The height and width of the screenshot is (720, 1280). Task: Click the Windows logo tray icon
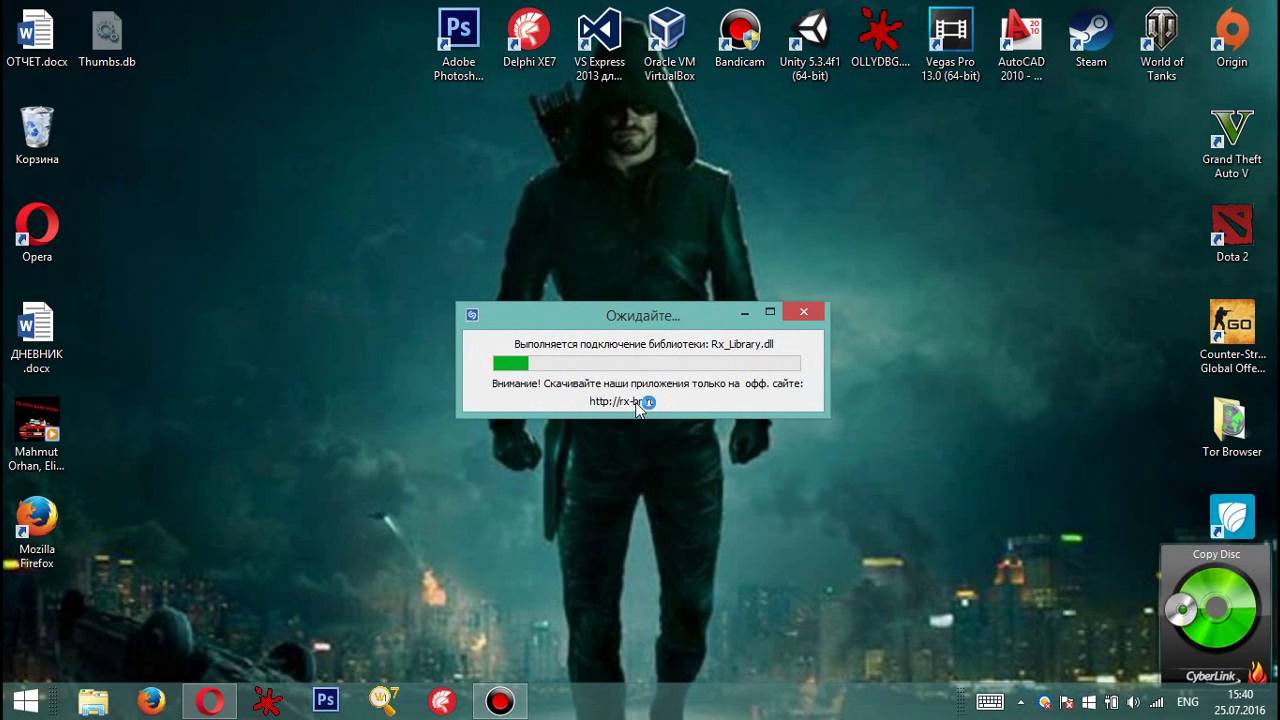pyautogui.click(x=1089, y=702)
